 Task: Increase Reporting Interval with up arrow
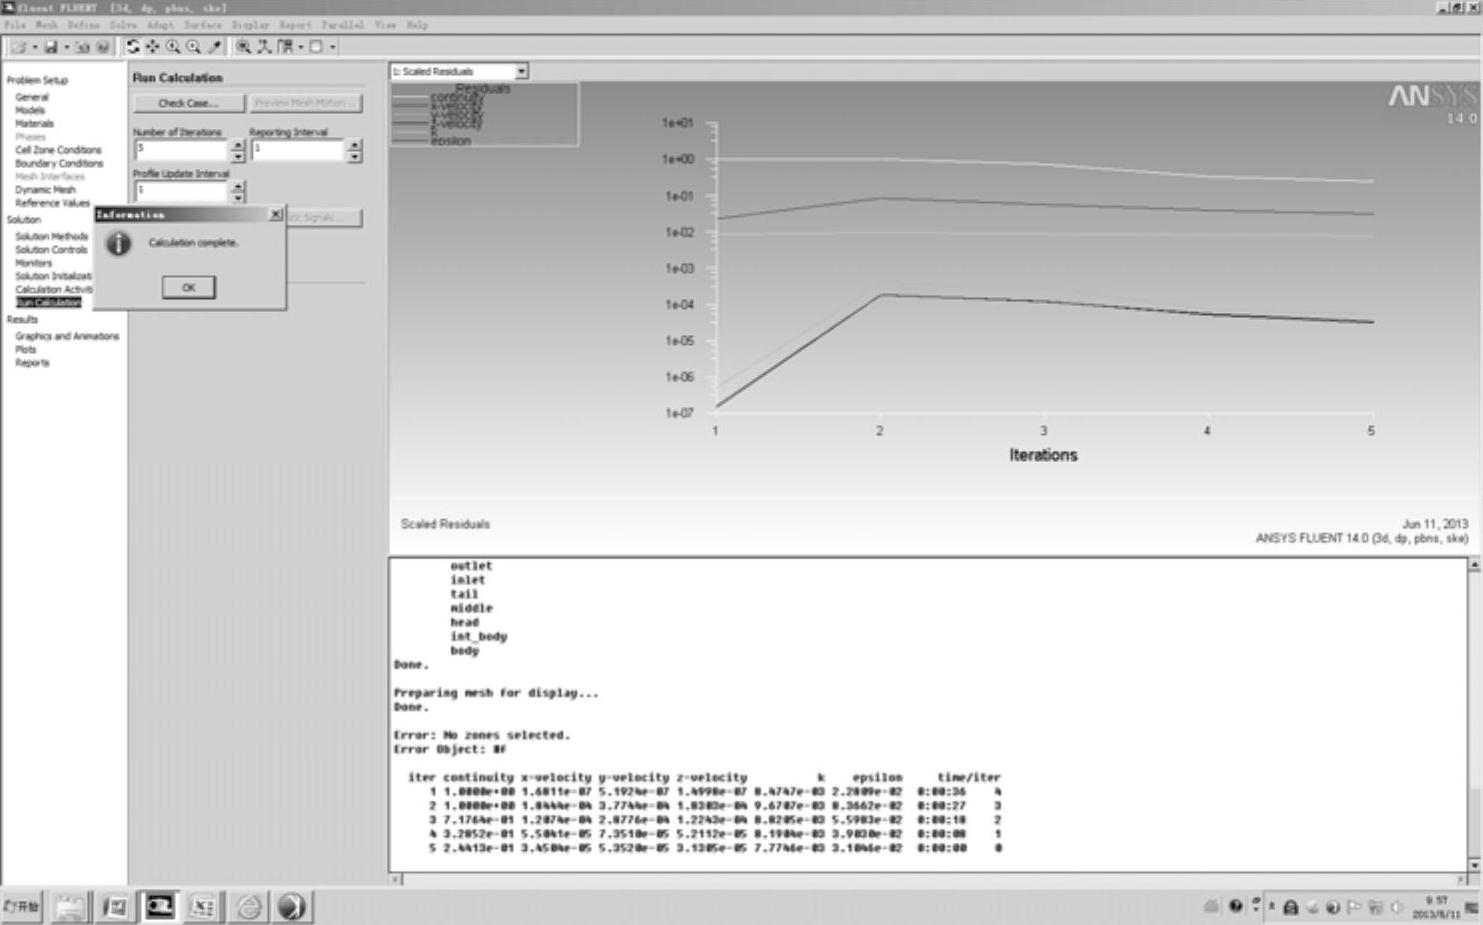pyautogui.click(x=355, y=145)
